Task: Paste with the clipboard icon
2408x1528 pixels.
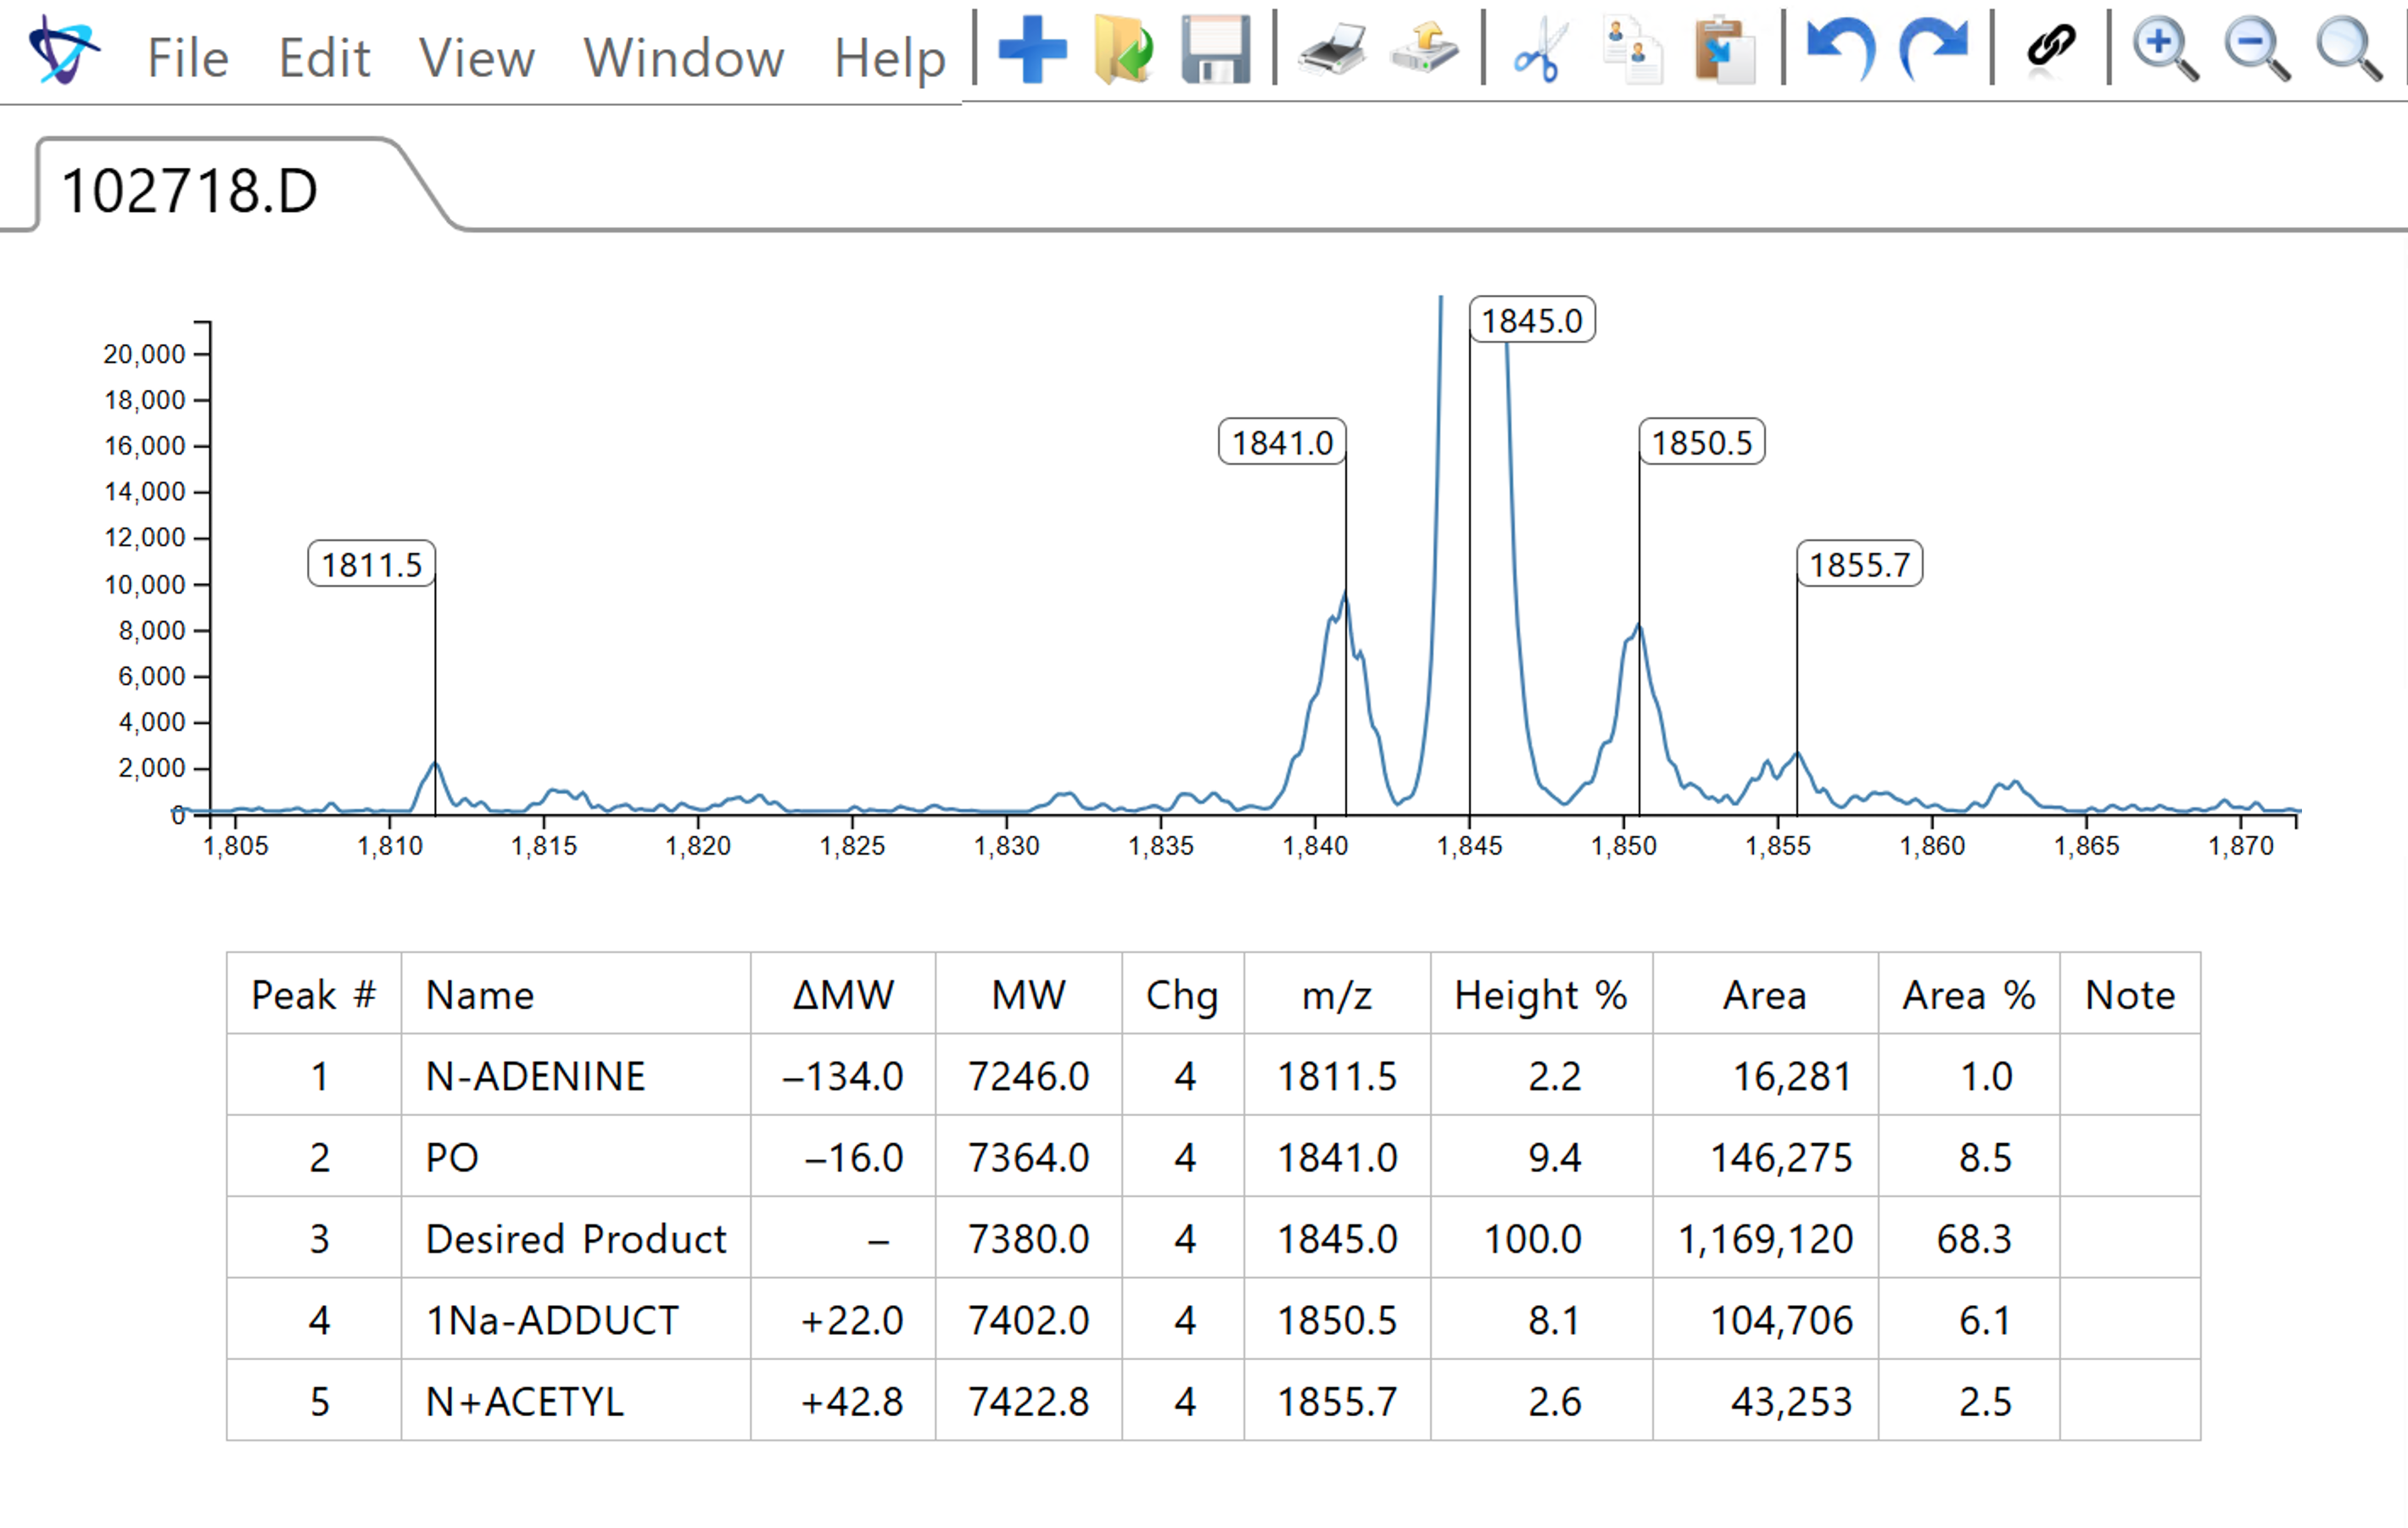Action: pos(1724,50)
